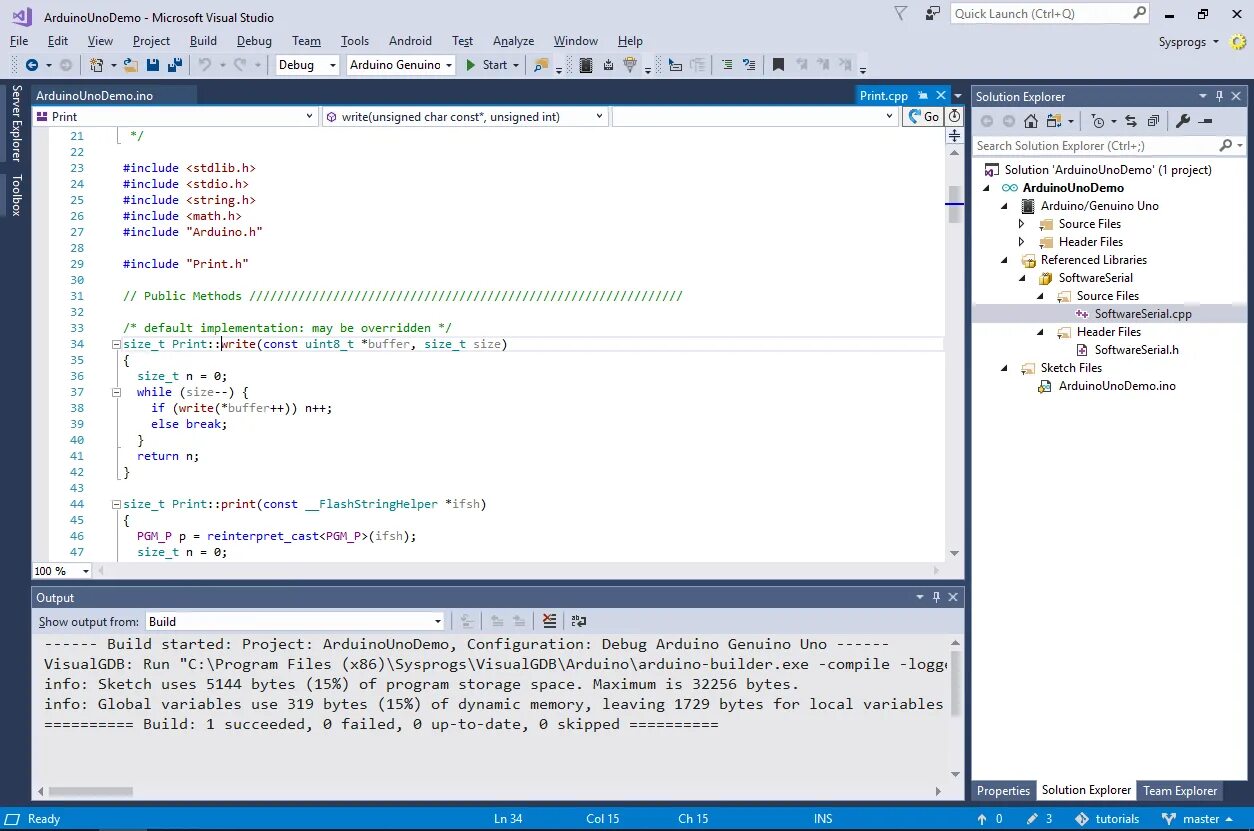Image resolution: width=1254 pixels, height=831 pixels.
Task: Open the Server Explorer side tab
Action: [16, 123]
